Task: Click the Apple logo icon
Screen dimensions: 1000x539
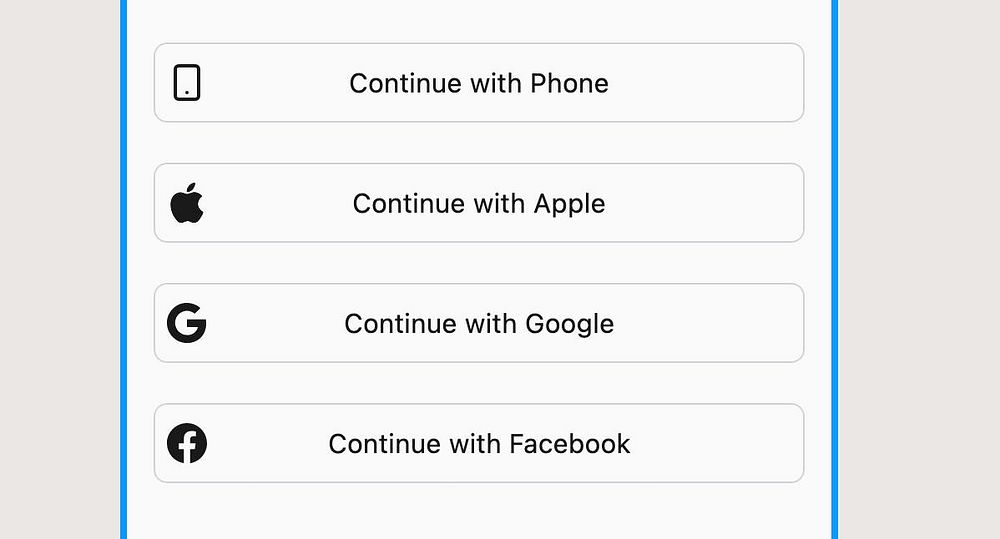Action: click(187, 203)
